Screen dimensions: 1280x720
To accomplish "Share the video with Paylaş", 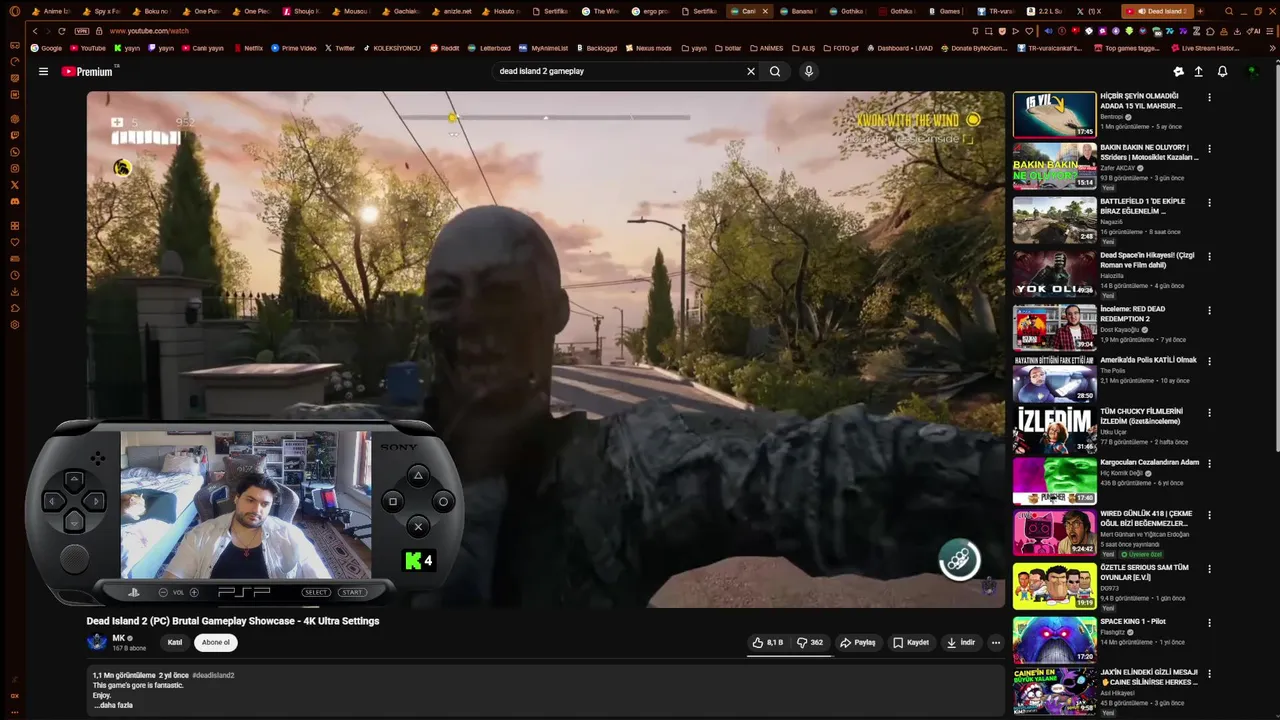I will 858,643.
